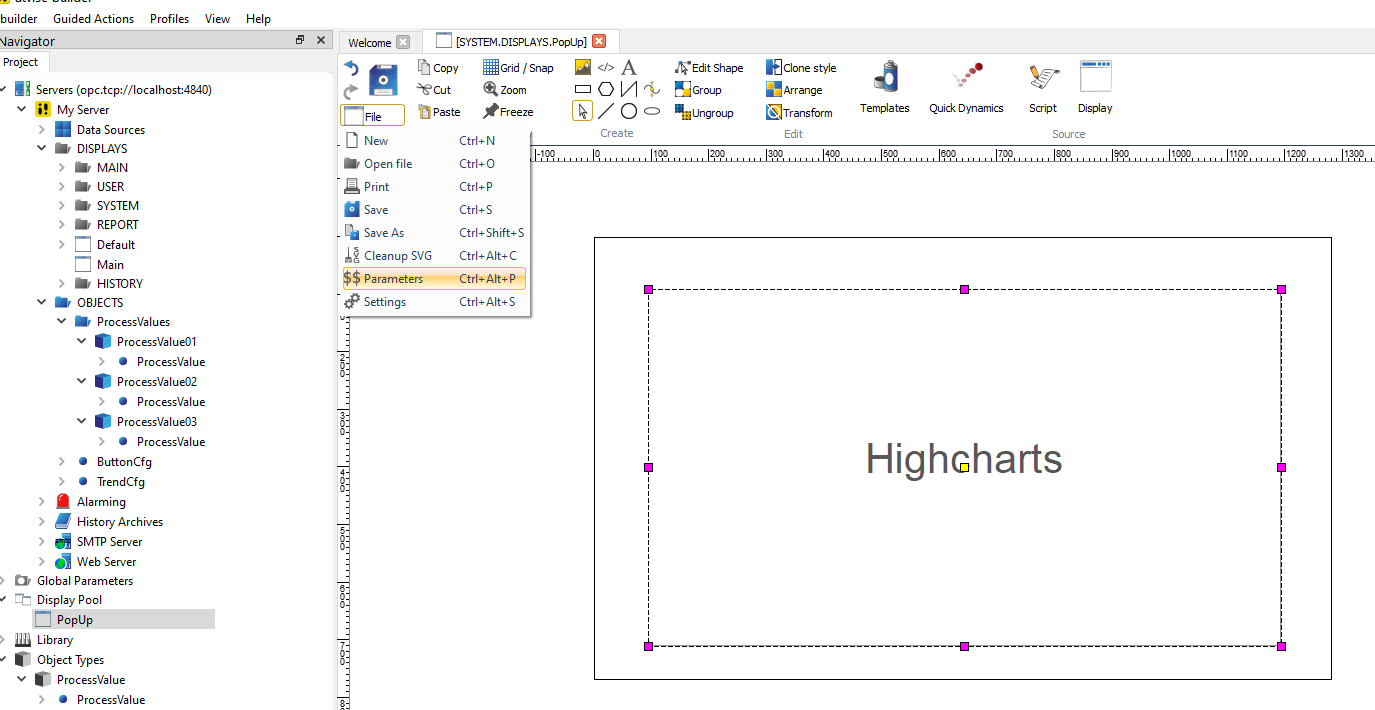Screen dimensions: 1375x710
Task: Click the redo arrow icon
Action: 351,91
